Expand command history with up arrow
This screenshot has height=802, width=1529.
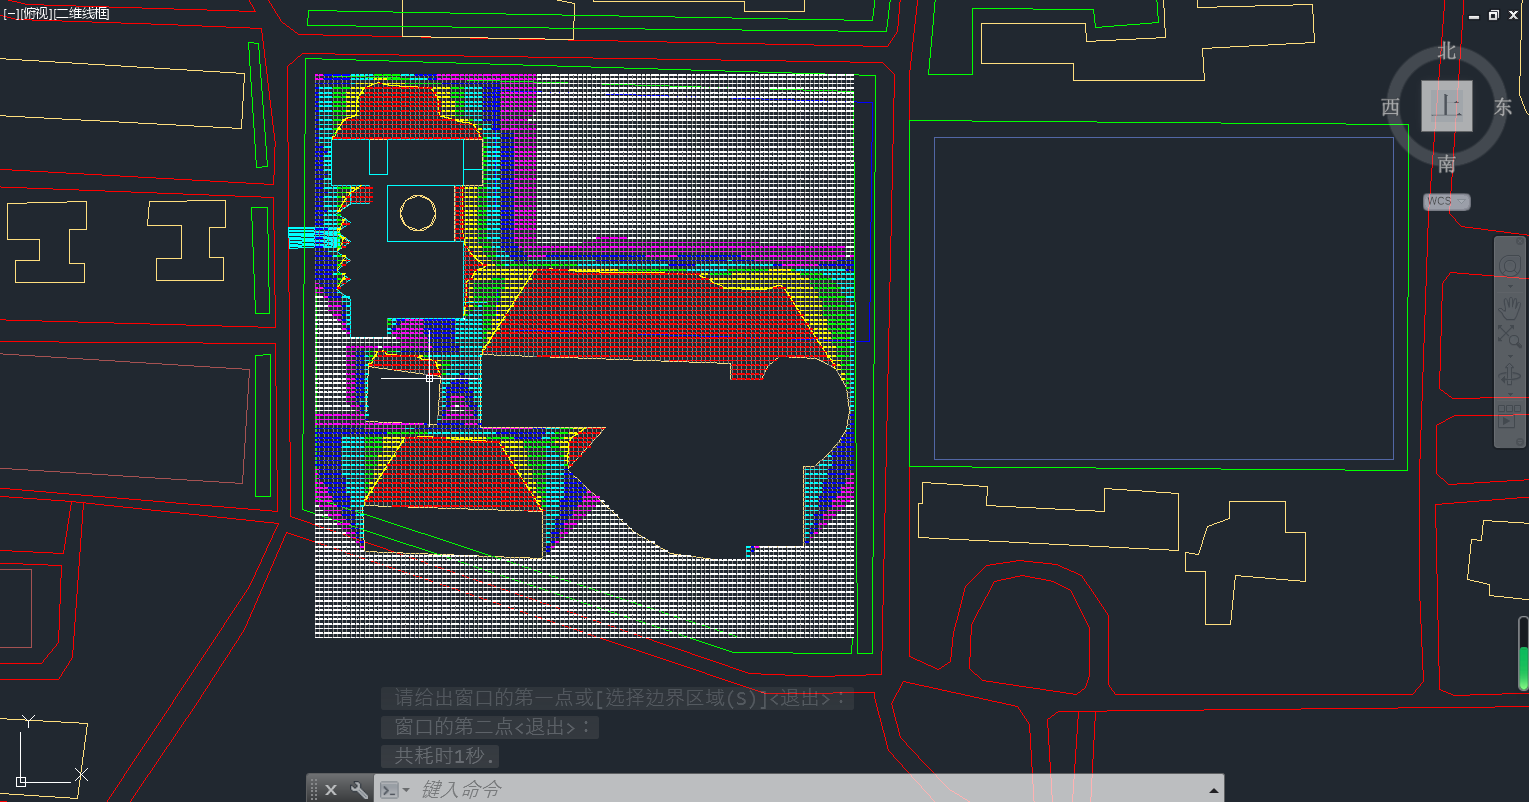pyautogui.click(x=1214, y=790)
